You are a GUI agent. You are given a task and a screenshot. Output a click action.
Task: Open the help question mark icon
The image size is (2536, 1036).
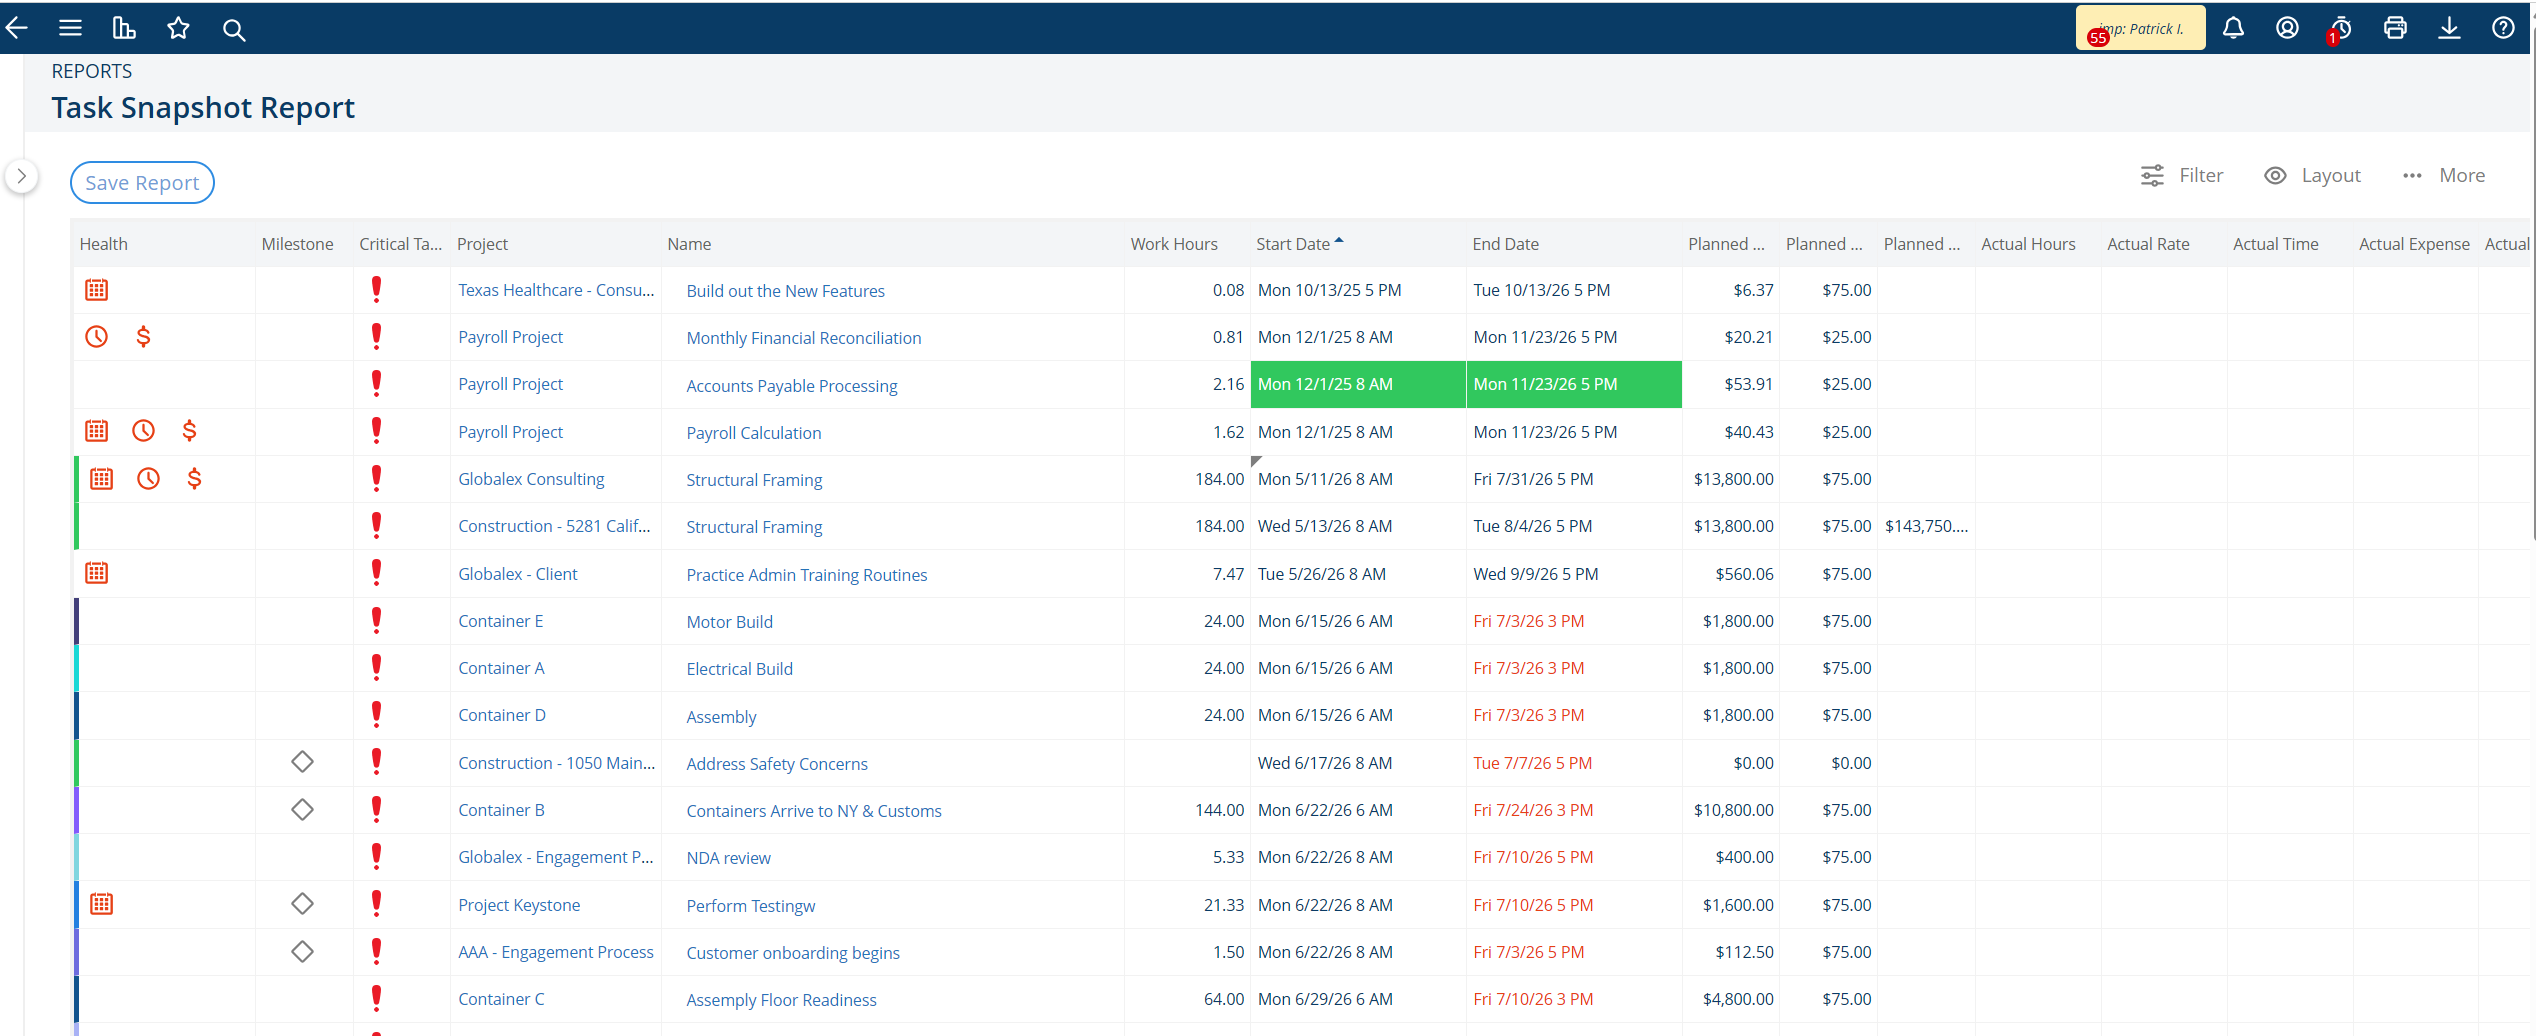coord(2503,28)
